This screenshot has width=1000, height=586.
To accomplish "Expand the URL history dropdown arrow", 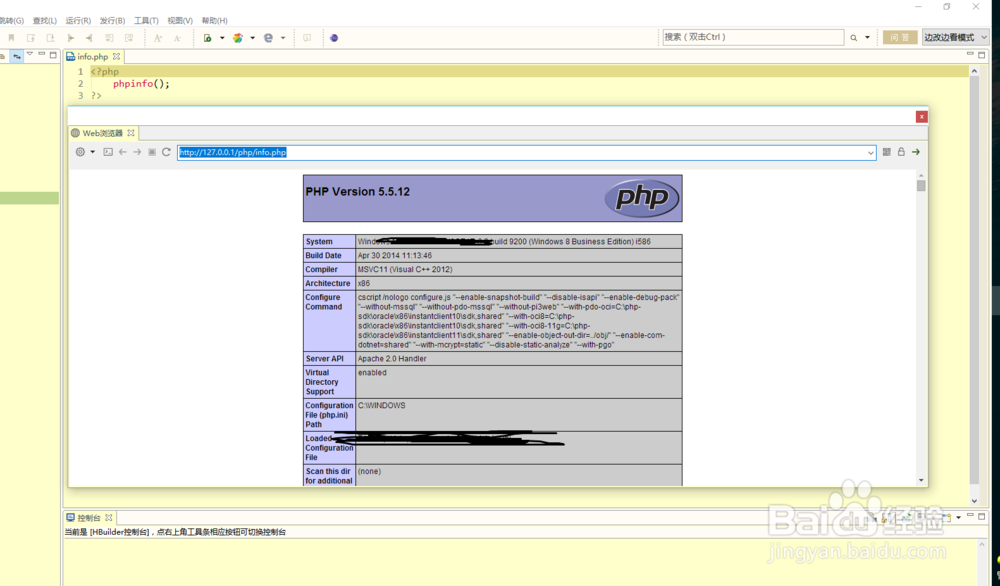I will [871, 153].
